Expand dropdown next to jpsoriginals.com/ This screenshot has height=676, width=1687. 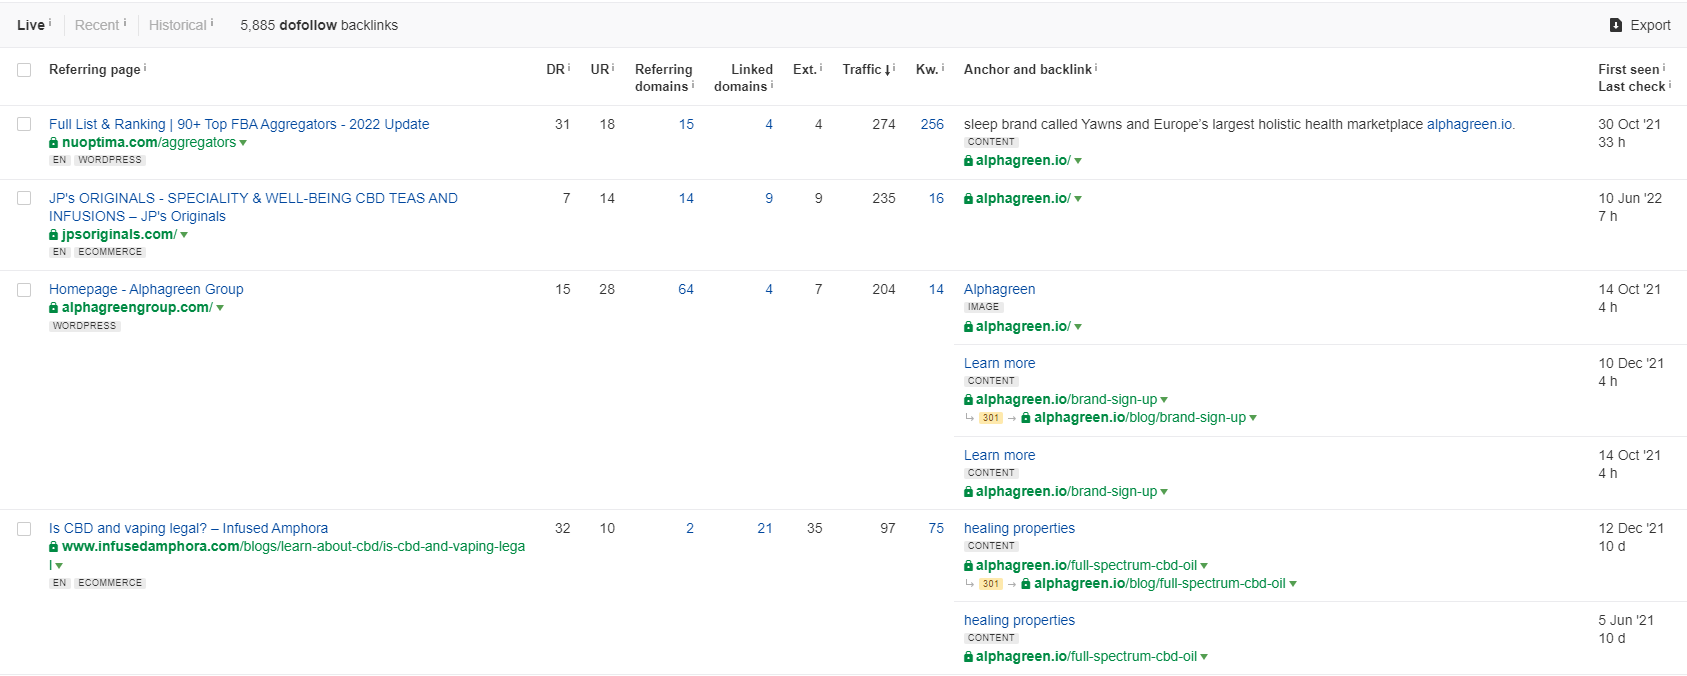[x=184, y=235]
